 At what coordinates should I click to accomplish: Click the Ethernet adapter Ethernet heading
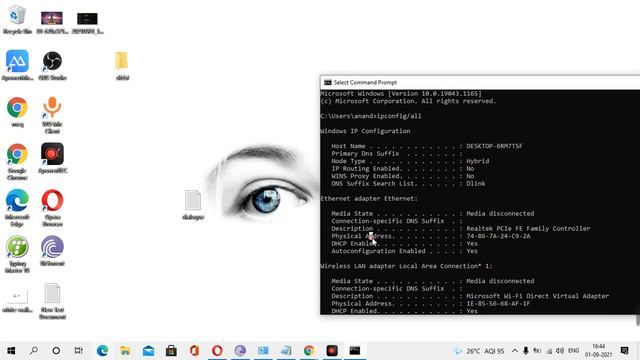(x=369, y=199)
